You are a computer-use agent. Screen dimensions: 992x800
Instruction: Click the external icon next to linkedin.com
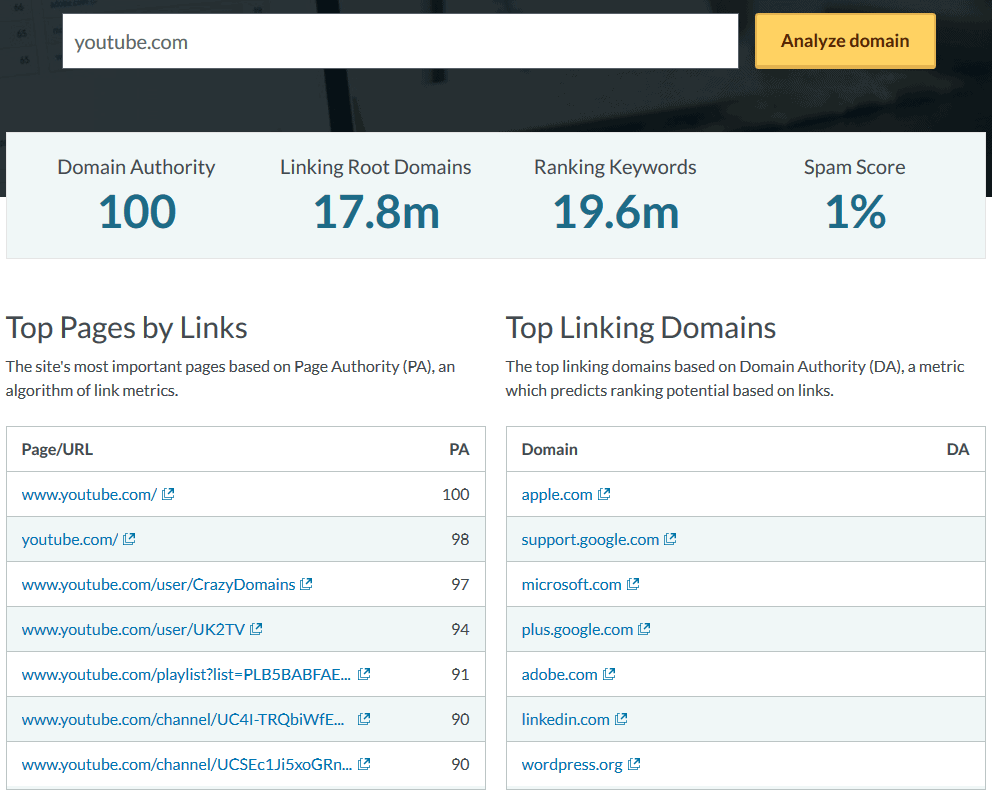tap(621, 719)
